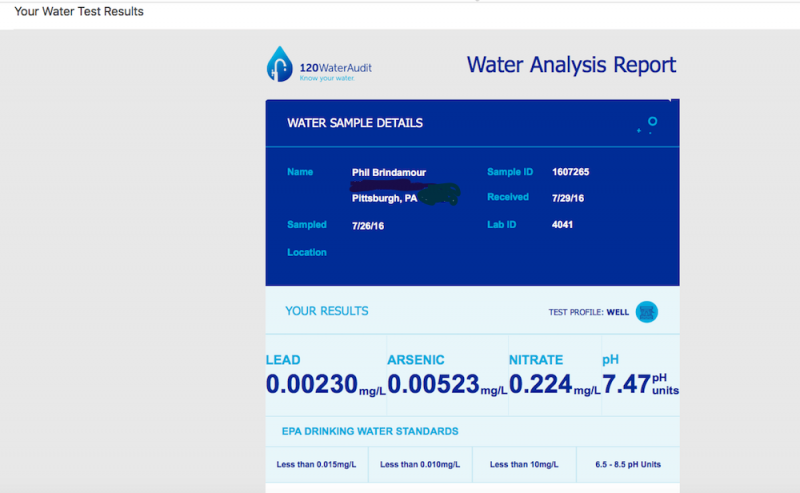Click the 'Received' label
This screenshot has width=800, height=493.
(508, 197)
